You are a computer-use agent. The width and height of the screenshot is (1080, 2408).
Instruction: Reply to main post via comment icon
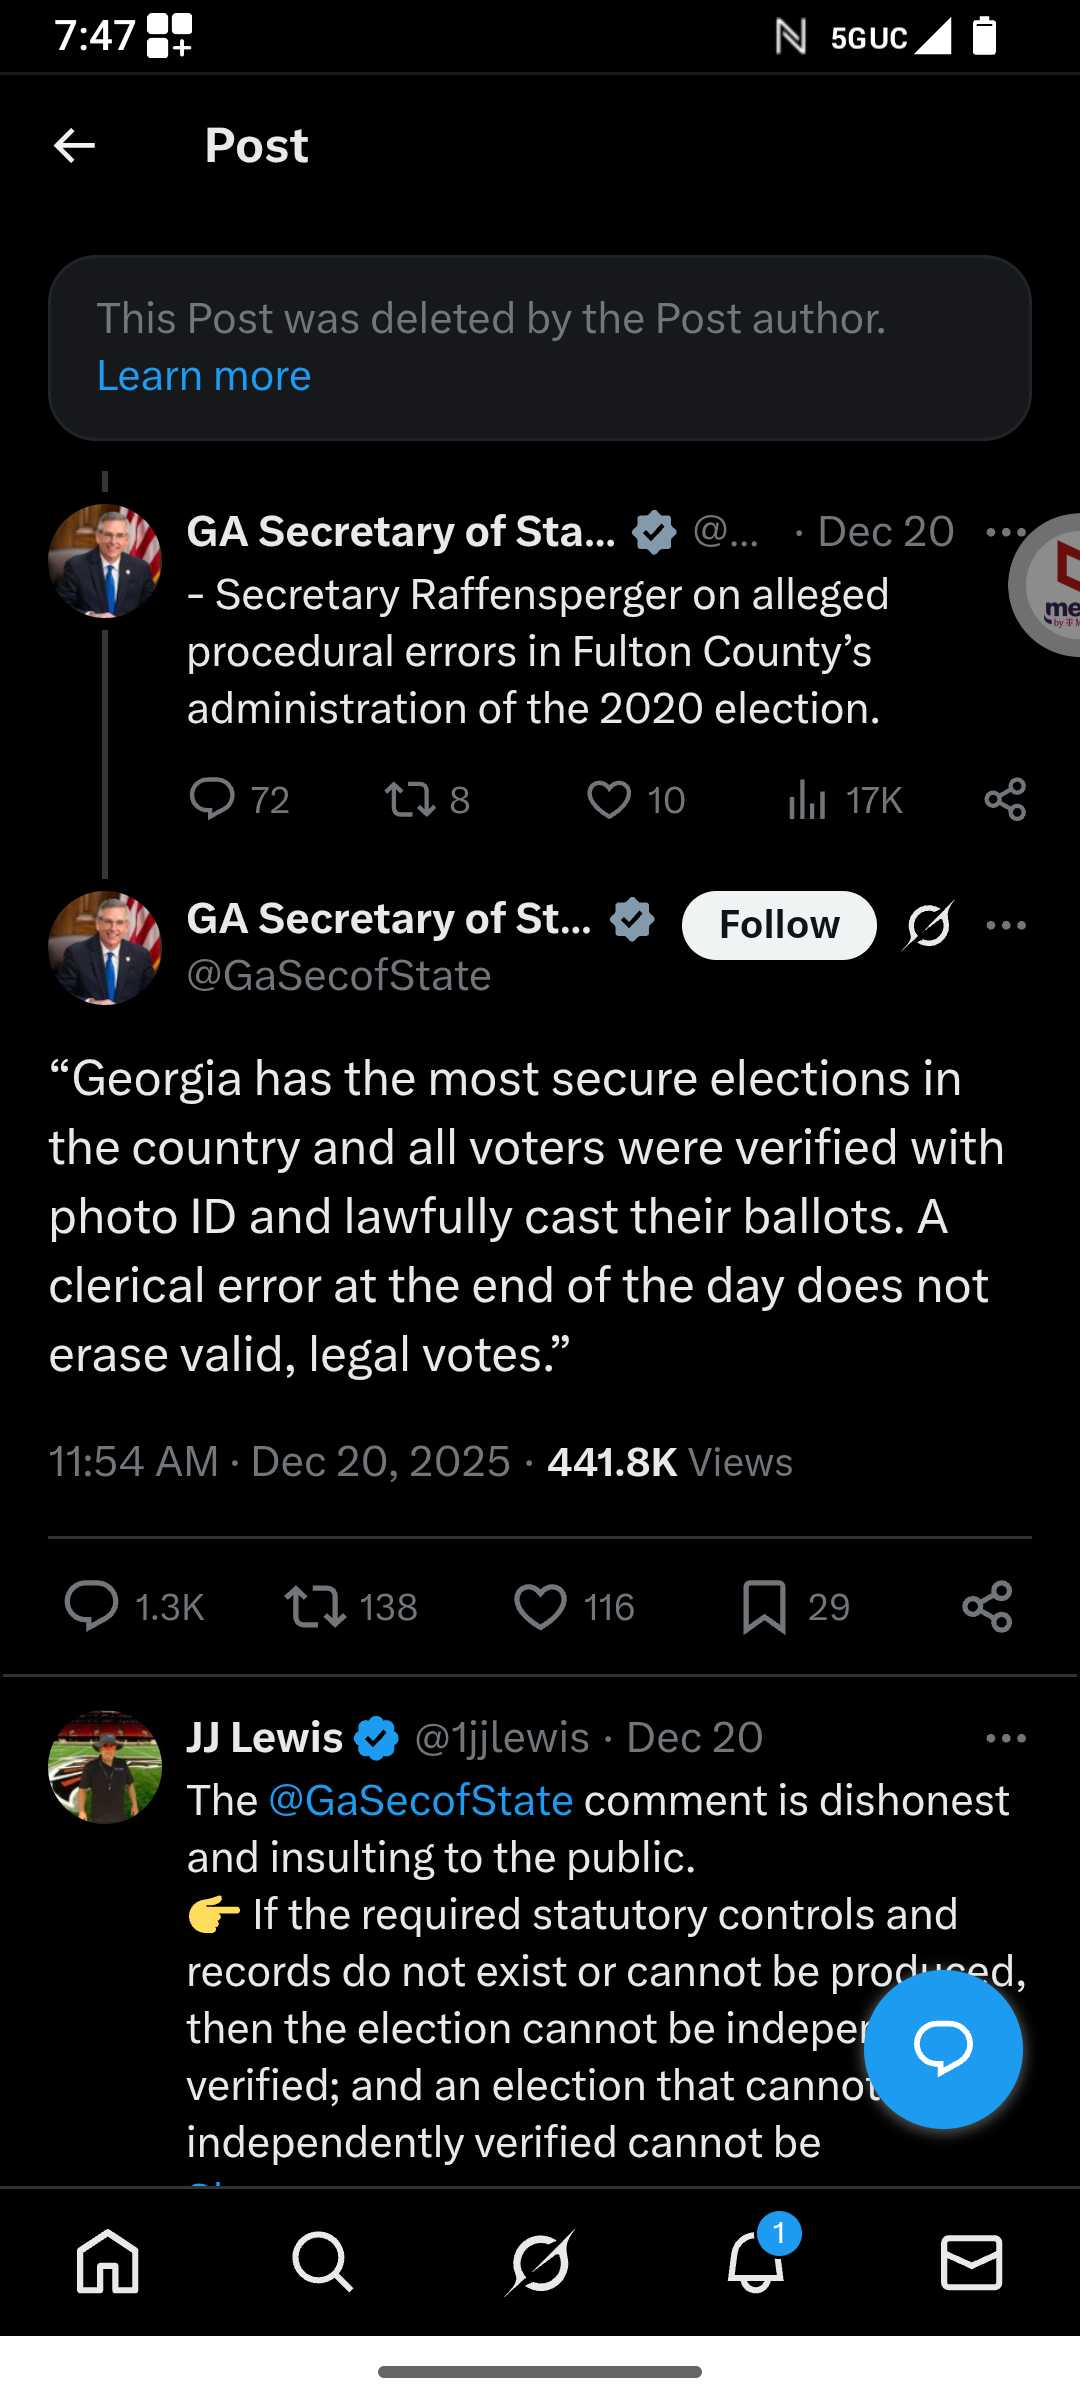tap(92, 1607)
